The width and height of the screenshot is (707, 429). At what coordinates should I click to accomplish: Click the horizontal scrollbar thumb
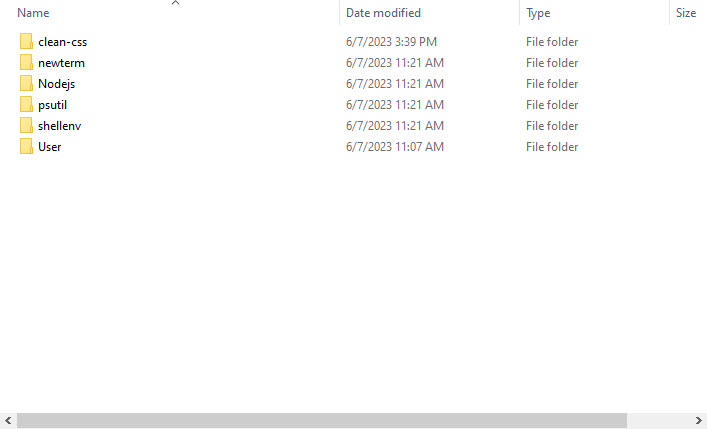(322, 420)
